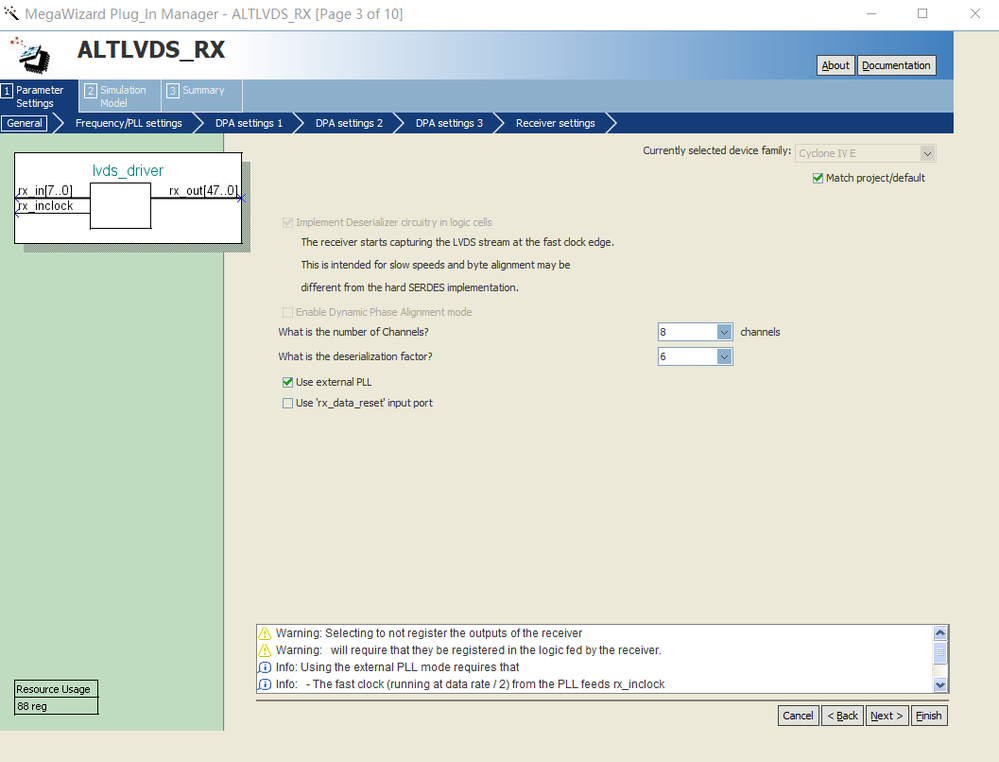The width and height of the screenshot is (999, 762).
Task: Click the Finish button
Action: (x=929, y=715)
